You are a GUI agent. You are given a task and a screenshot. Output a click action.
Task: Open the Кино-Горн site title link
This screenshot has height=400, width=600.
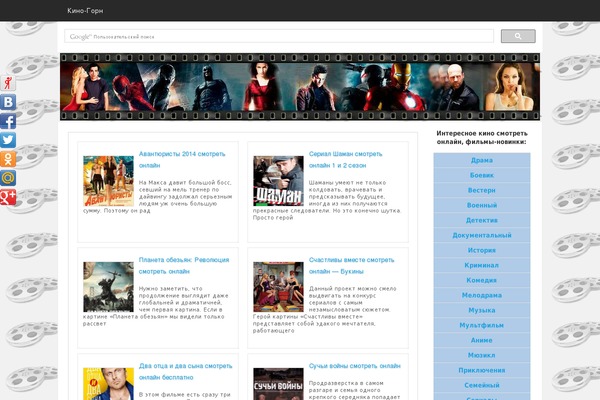click(85, 11)
